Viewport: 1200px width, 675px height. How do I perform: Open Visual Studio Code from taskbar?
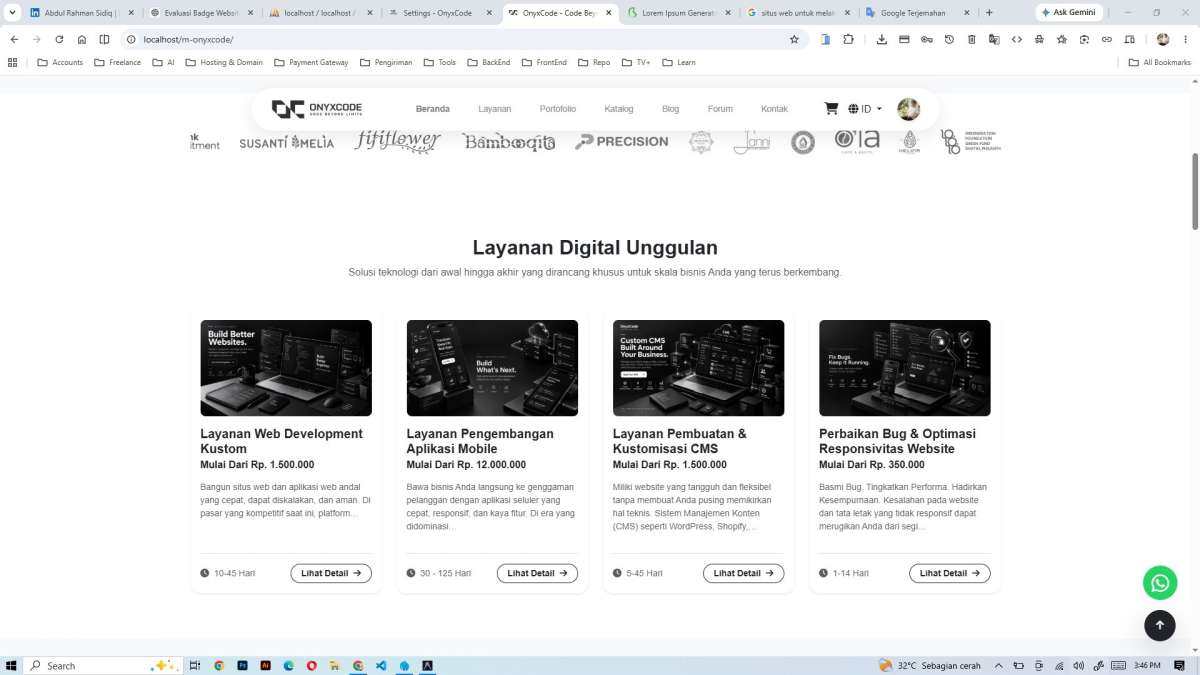[381, 665]
